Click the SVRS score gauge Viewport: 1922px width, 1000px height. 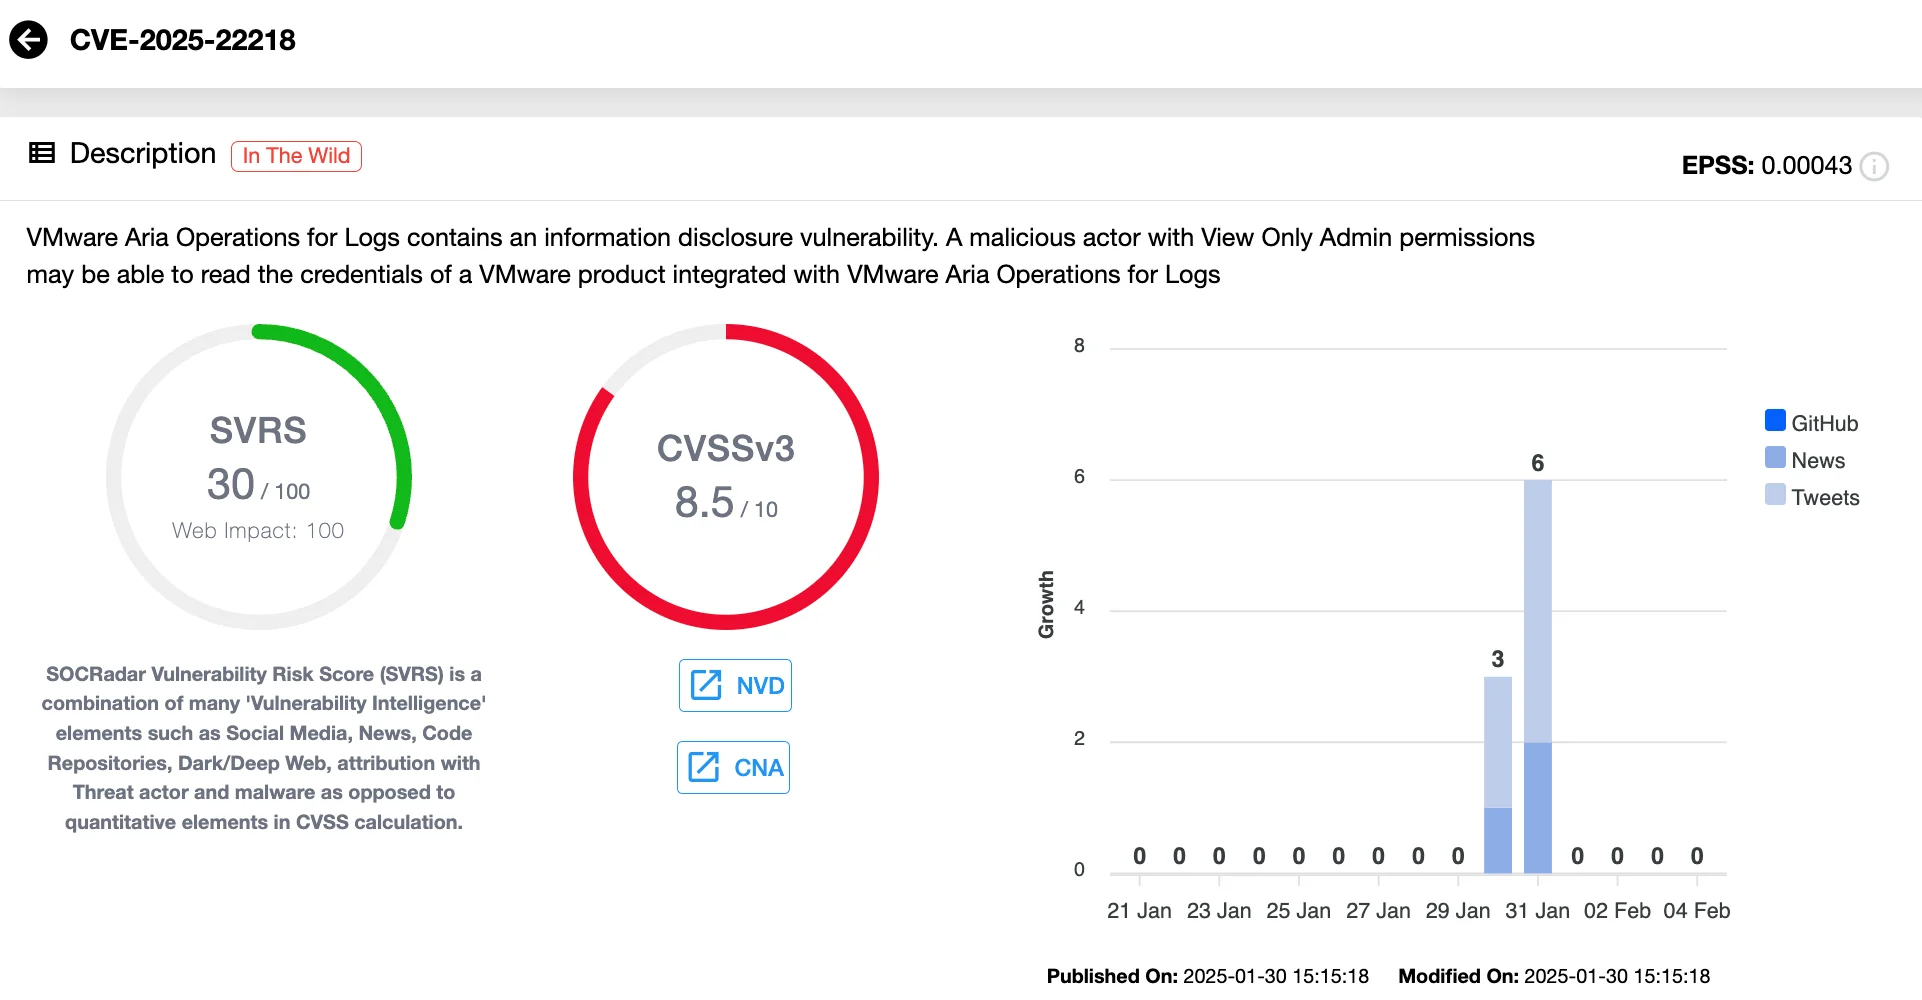click(259, 477)
